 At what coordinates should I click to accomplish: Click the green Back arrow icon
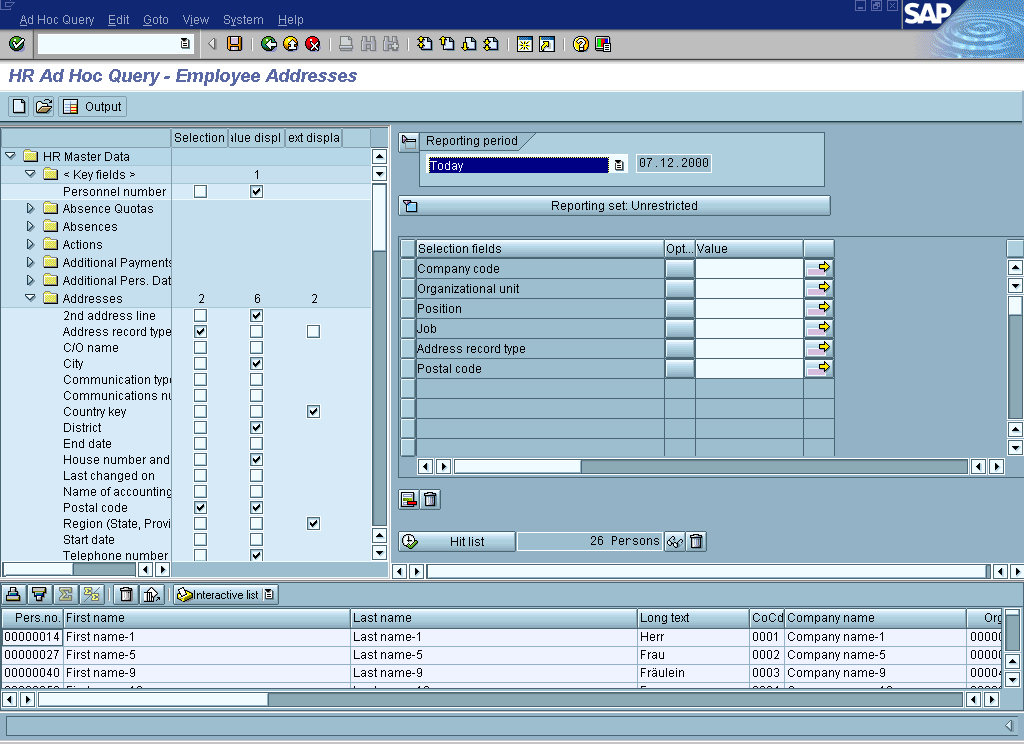pyautogui.click(x=268, y=44)
